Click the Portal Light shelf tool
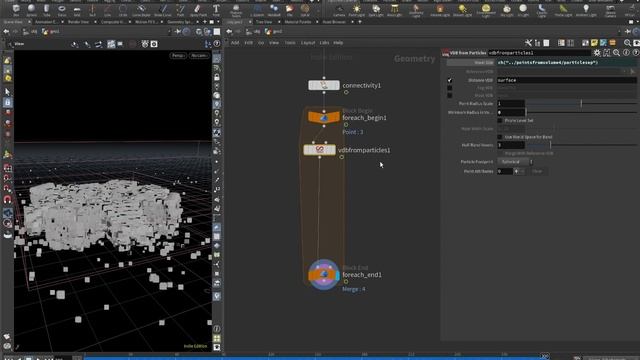The image size is (640, 360). tap(563, 10)
